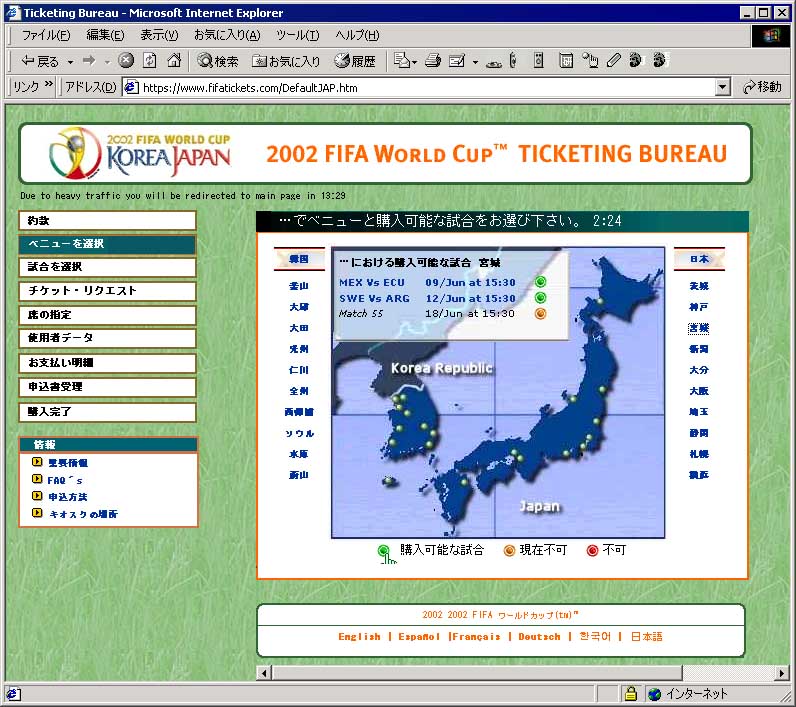This screenshot has height=707, width=796.
Task: Open the Forward button history dropdown arrow
Action: point(107,62)
